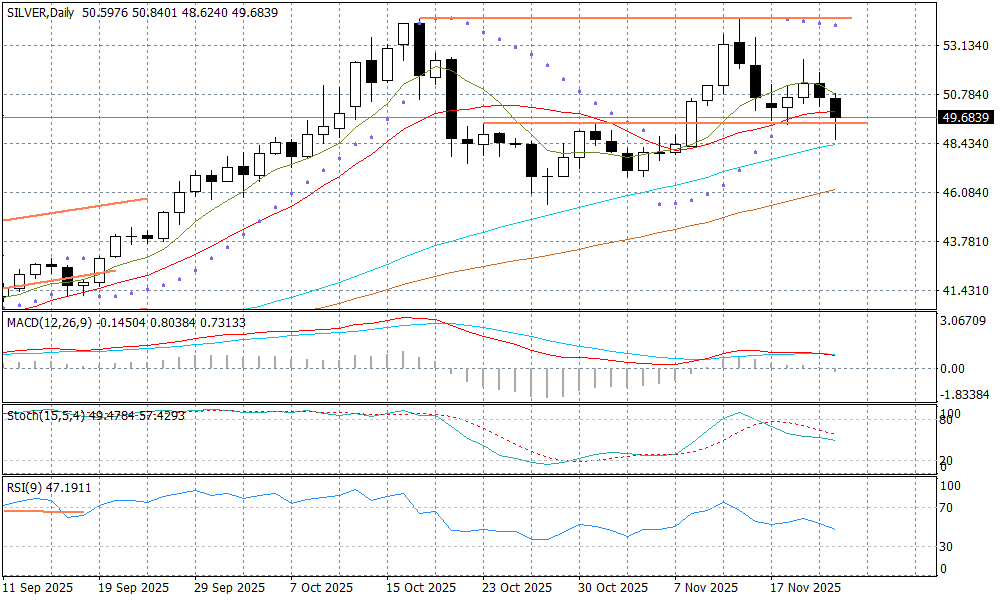This screenshot has height=600, width=1000.
Task: Click the 41.4310 price axis label
Action: coord(966,291)
